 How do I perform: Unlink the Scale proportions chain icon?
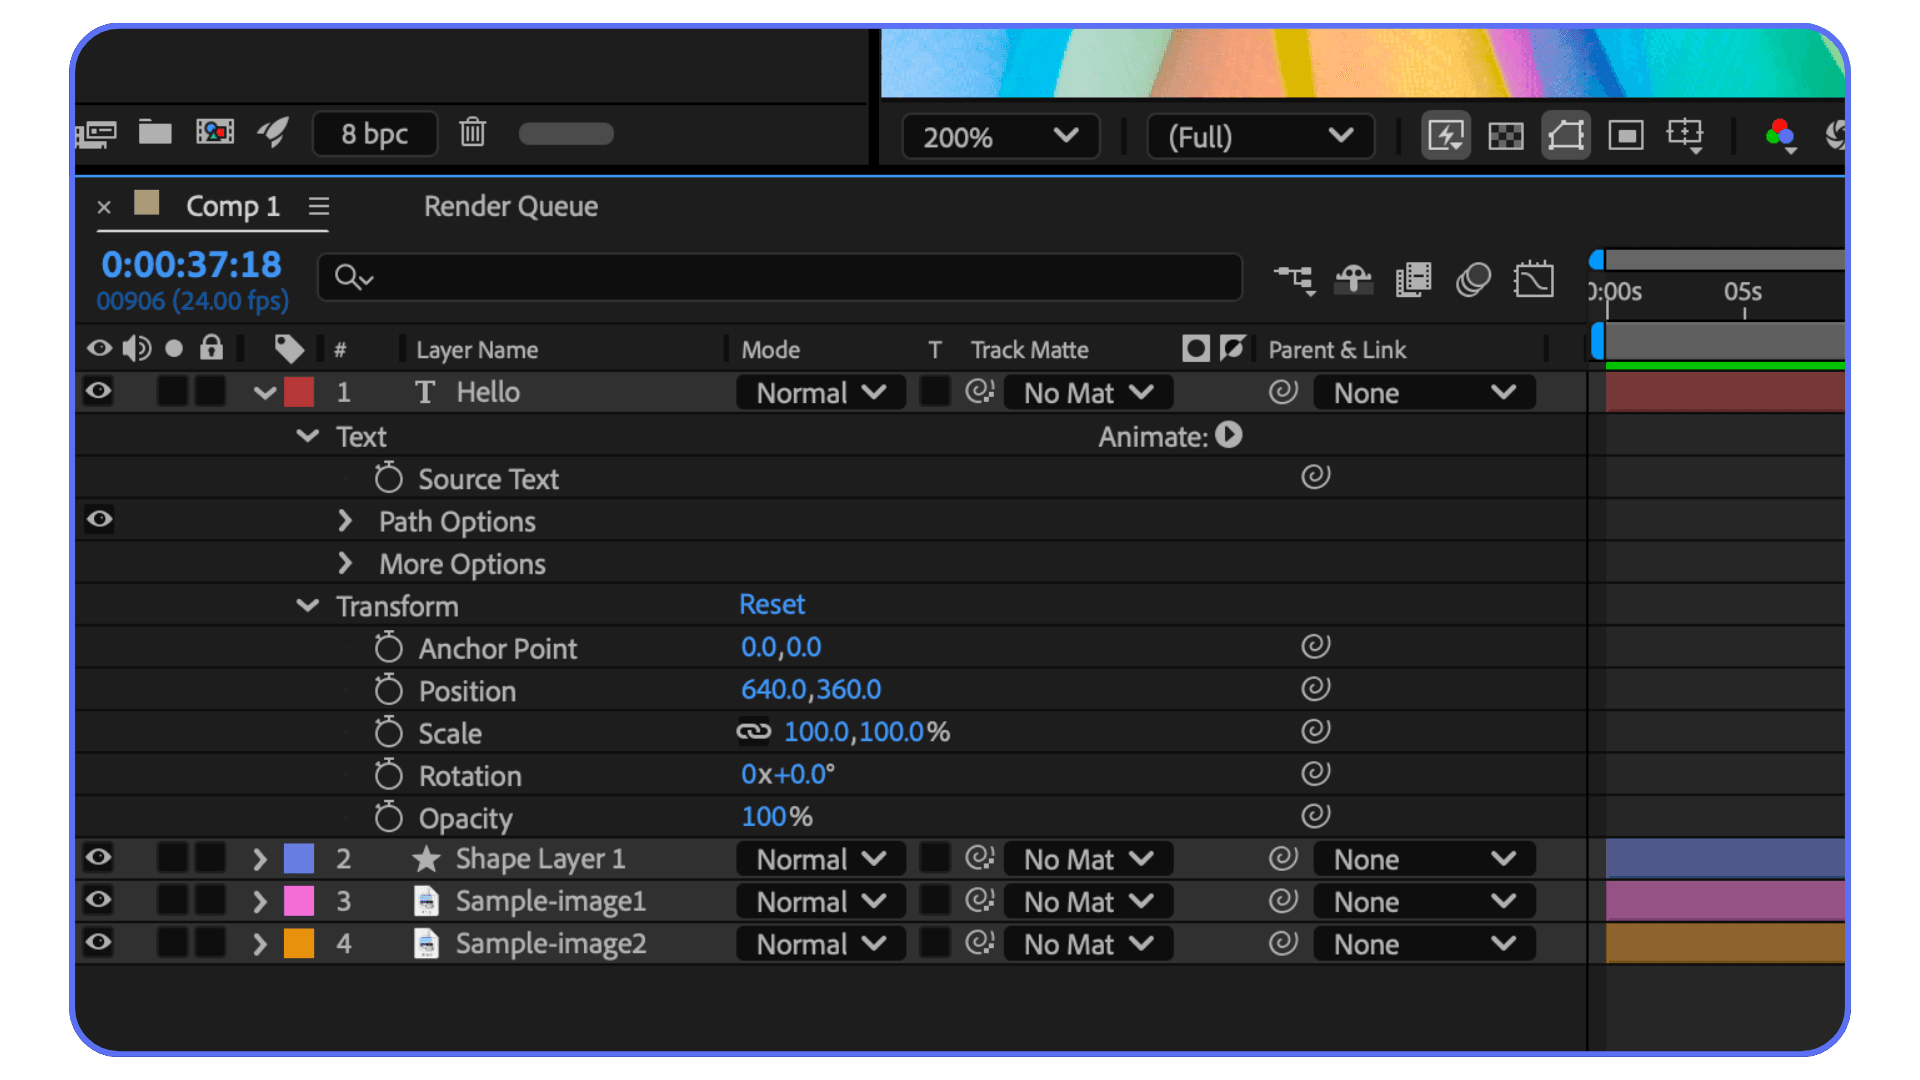coord(753,731)
